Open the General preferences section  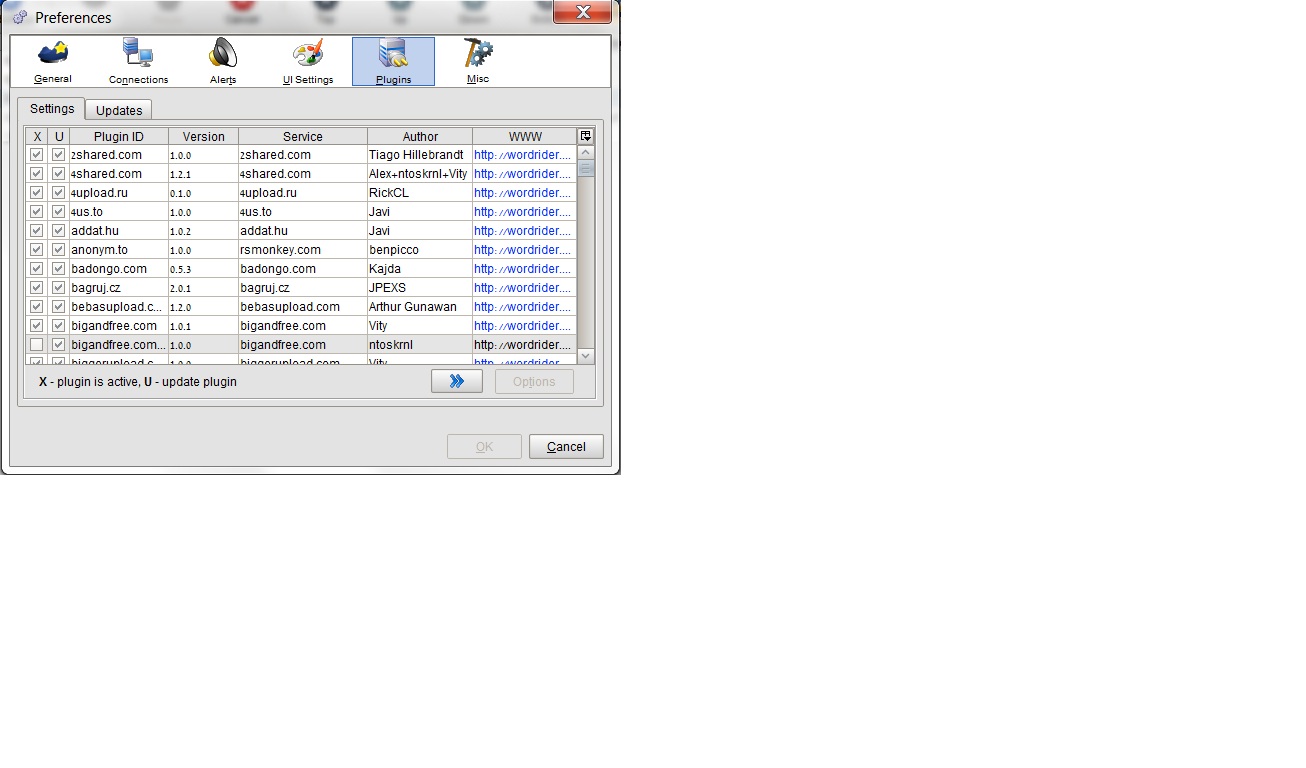coord(53,61)
